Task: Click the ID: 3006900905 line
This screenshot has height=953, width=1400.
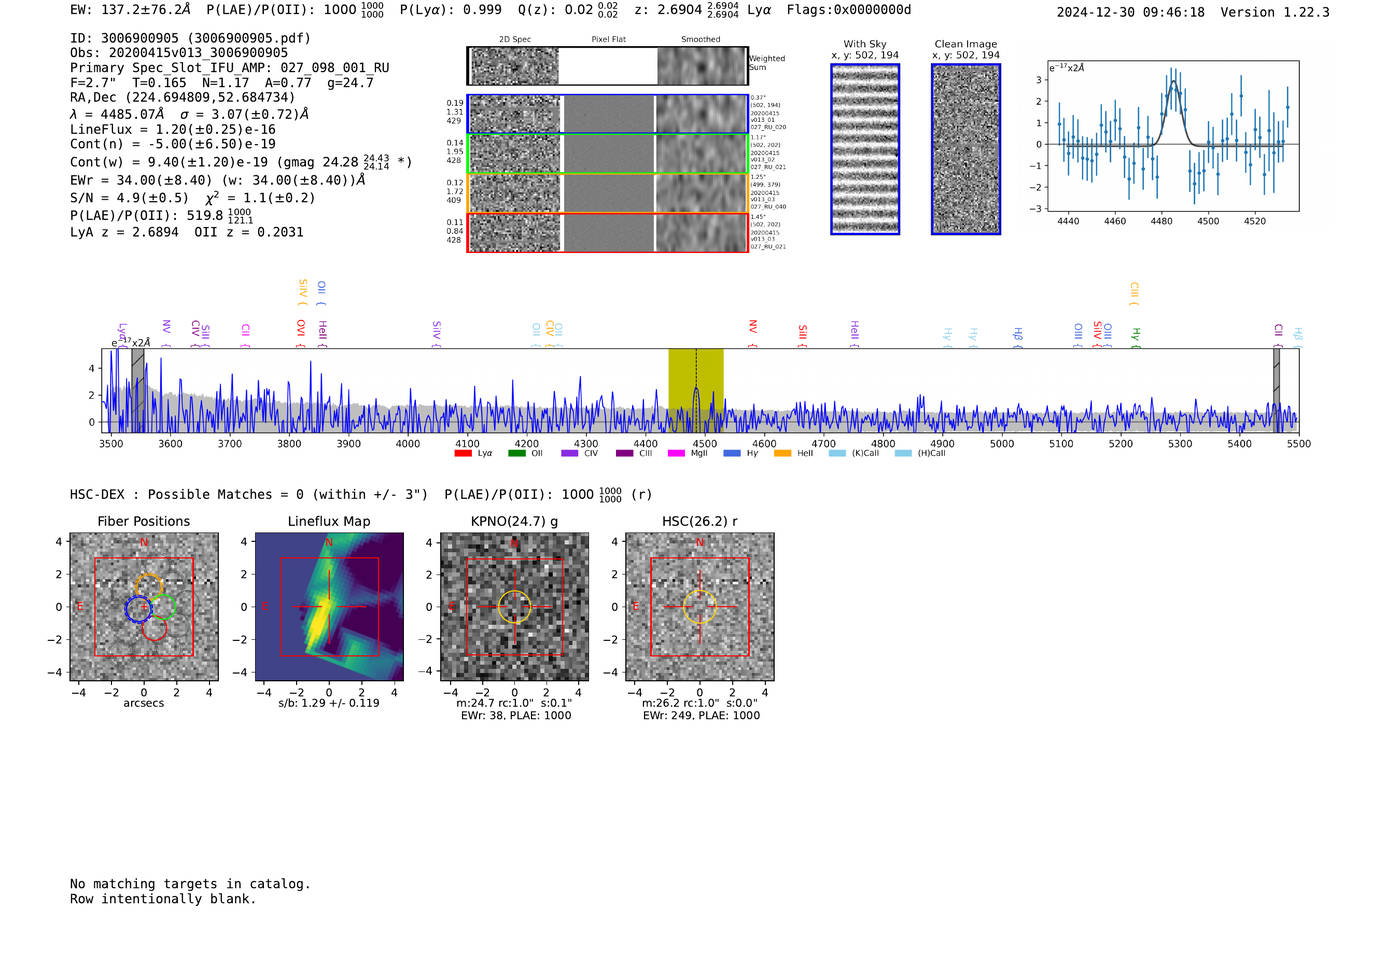Action: click(190, 38)
